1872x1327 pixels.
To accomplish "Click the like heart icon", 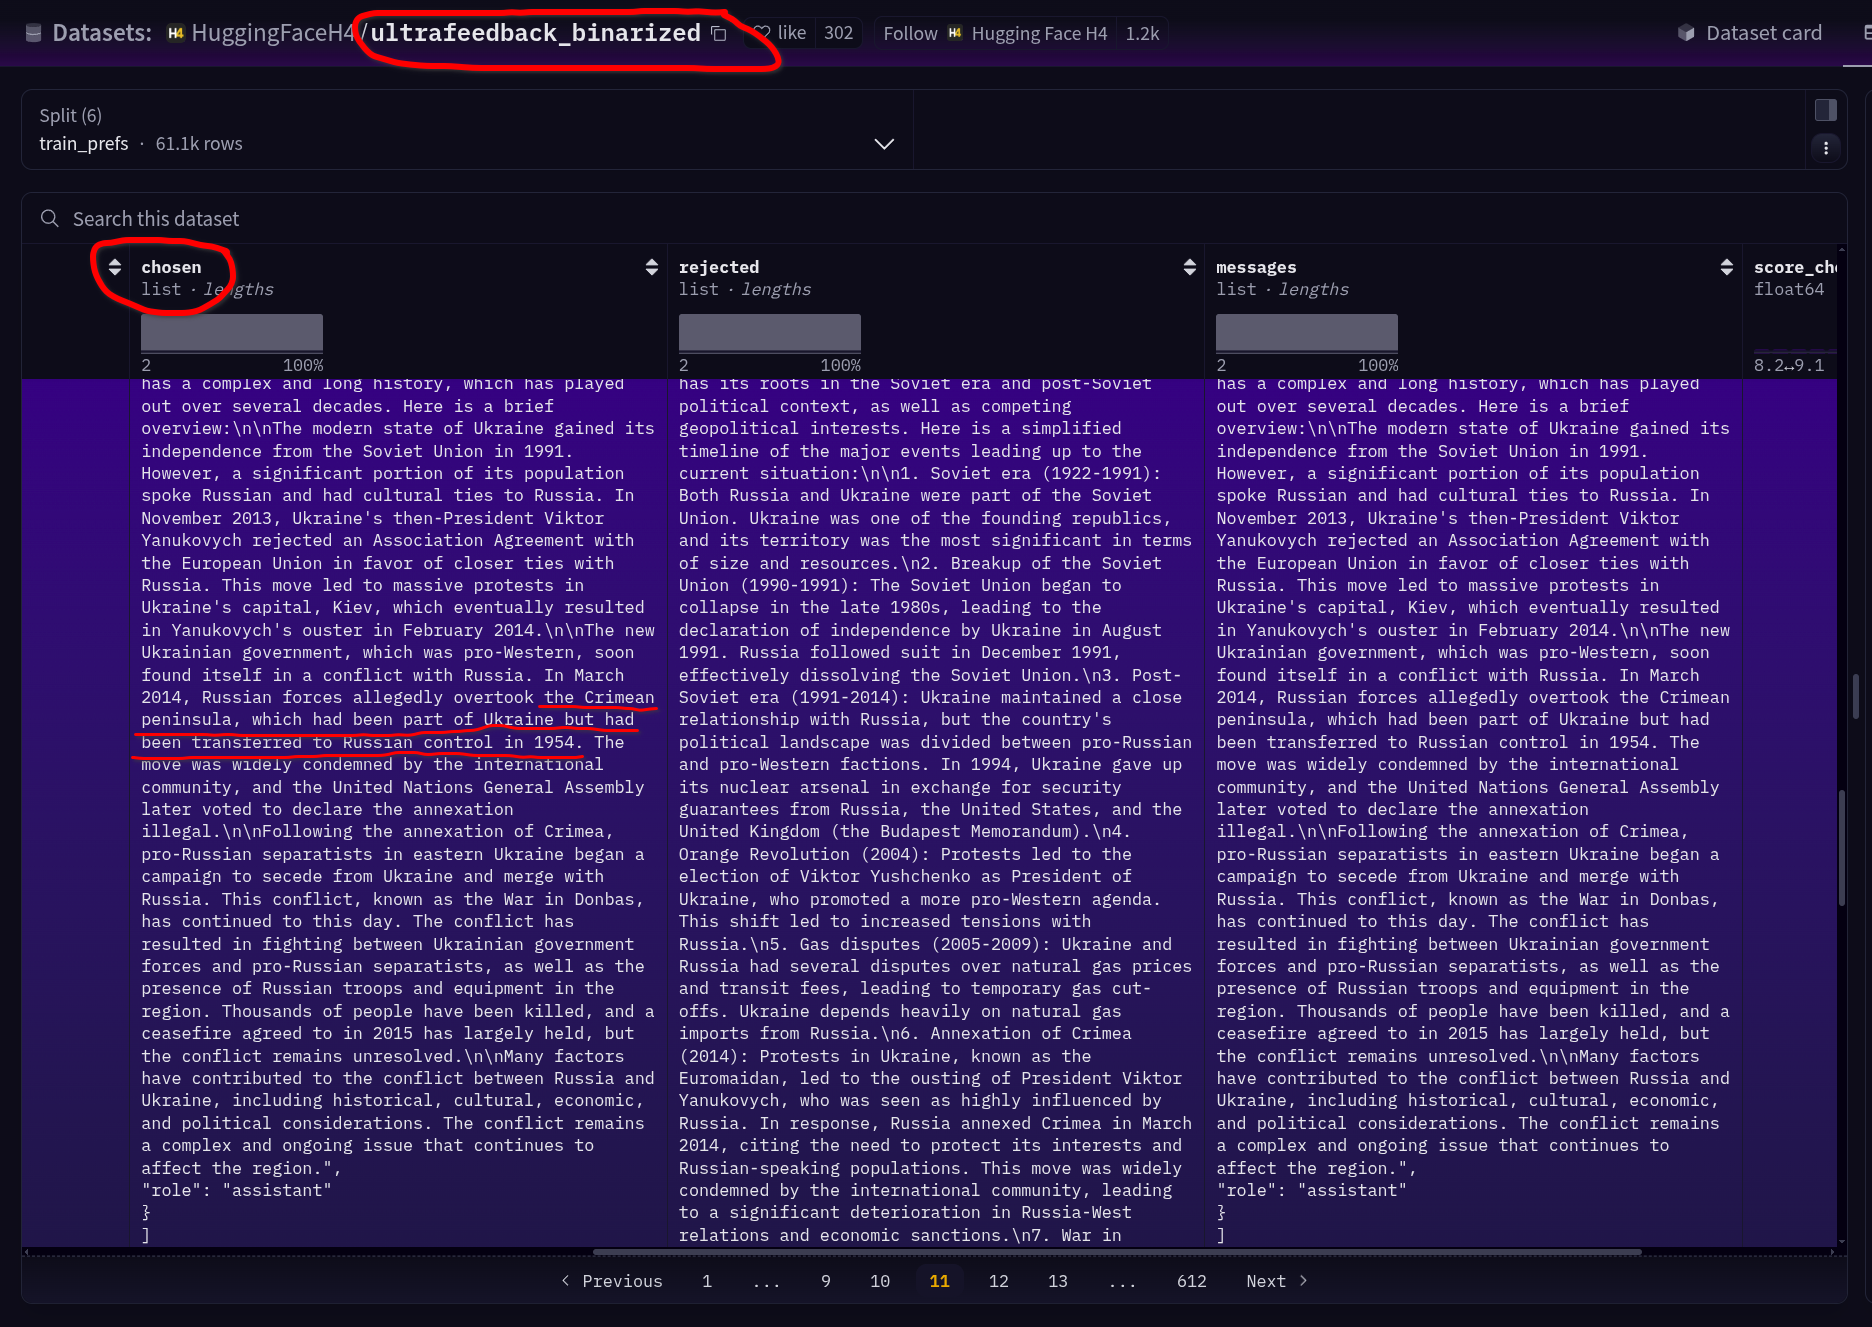I will point(762,33).
